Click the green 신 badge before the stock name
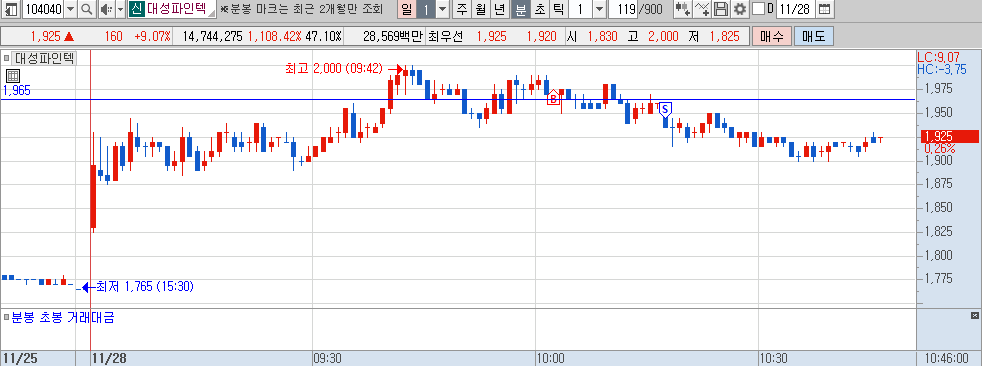The image size is (982, 366). 136,9
